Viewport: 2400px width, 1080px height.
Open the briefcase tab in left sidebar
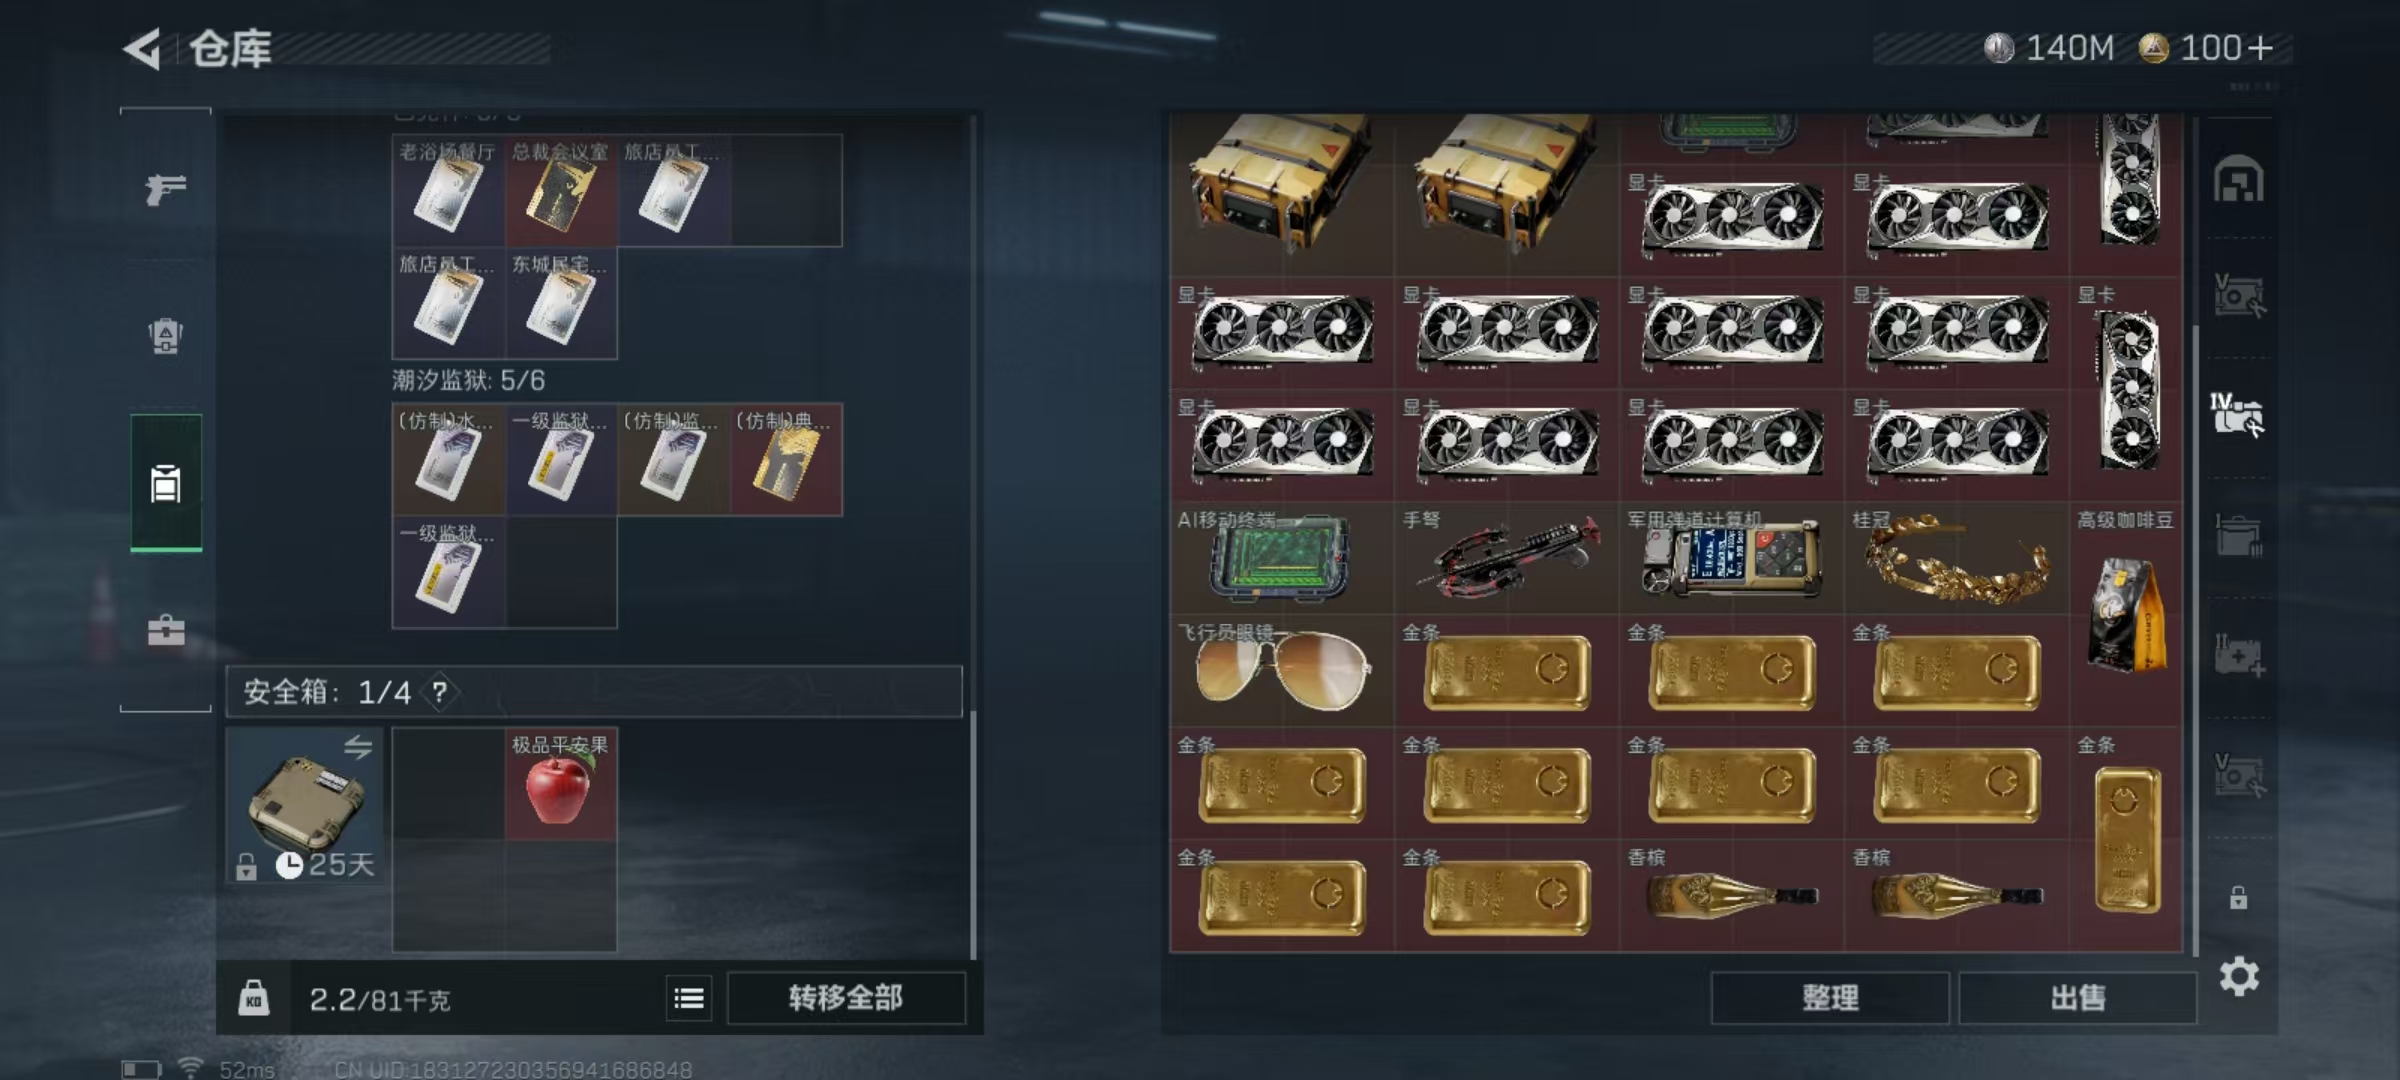click(166, 630)
